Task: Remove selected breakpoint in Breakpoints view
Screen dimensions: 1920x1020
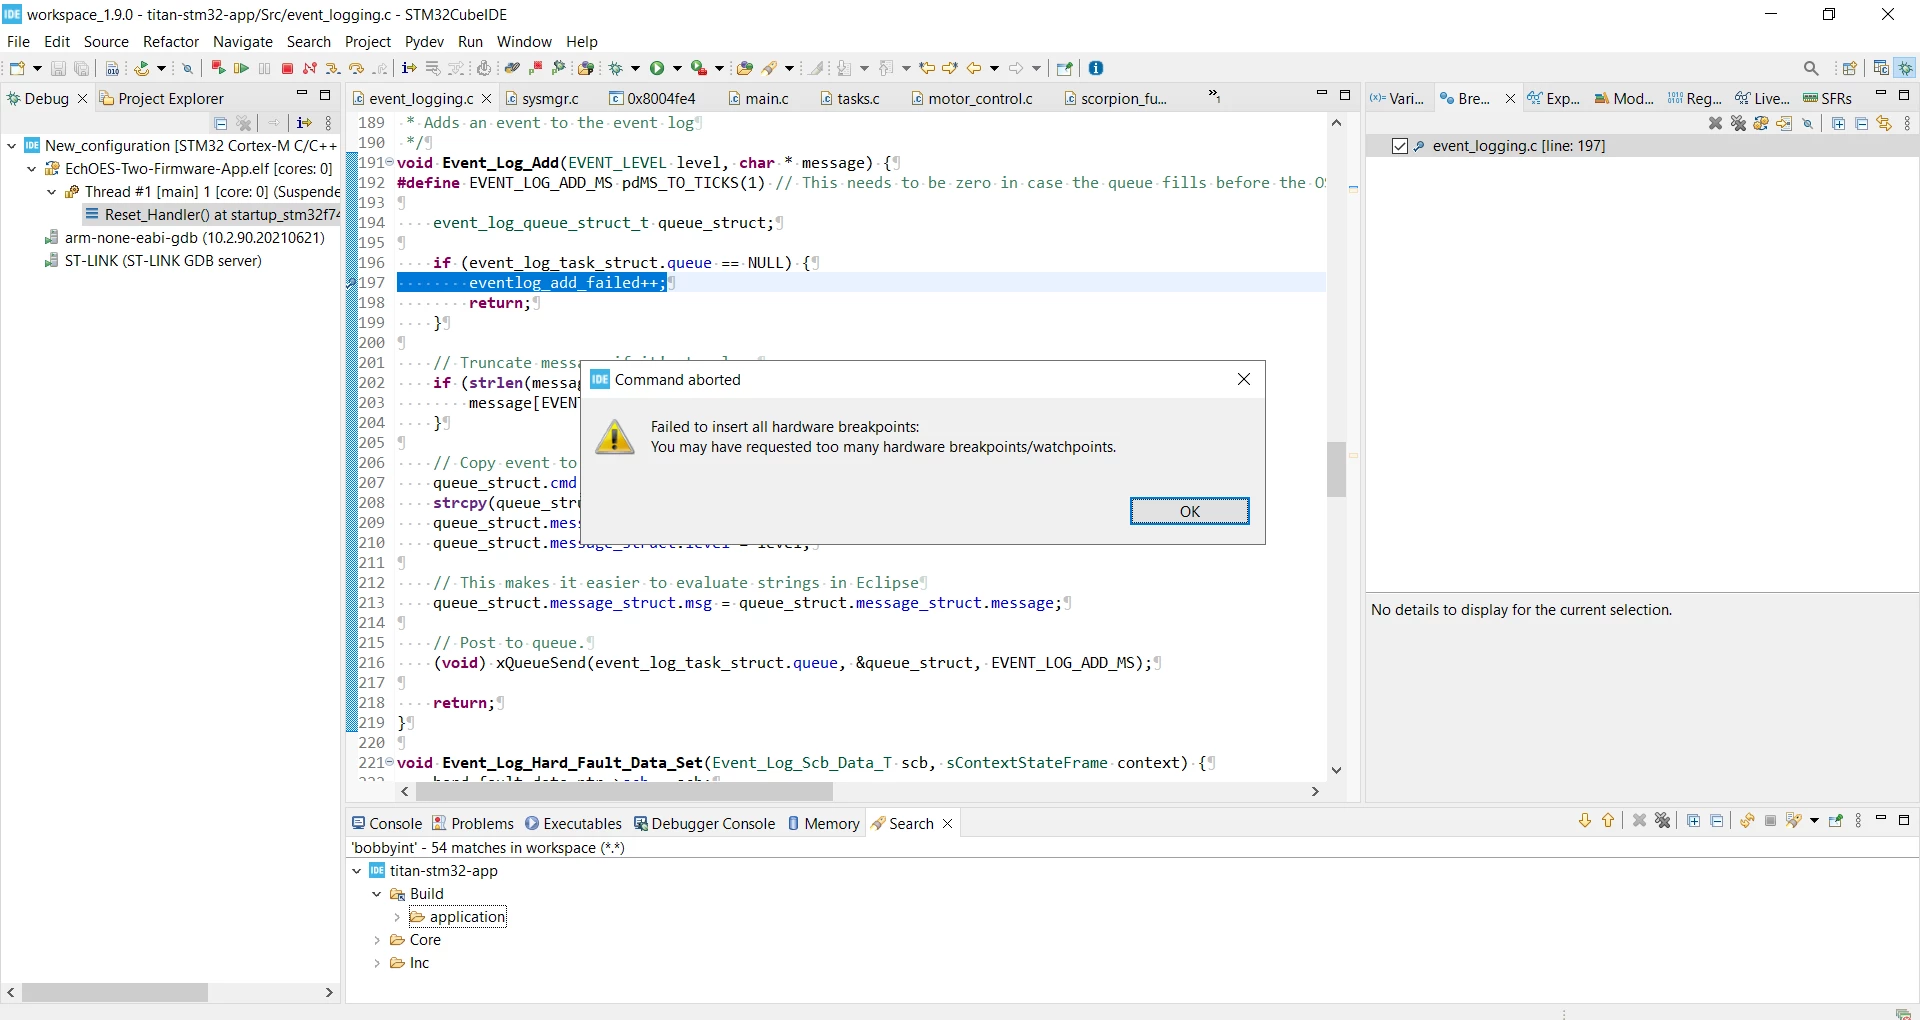Action: pyautogui.click(x=1716, y=123)
